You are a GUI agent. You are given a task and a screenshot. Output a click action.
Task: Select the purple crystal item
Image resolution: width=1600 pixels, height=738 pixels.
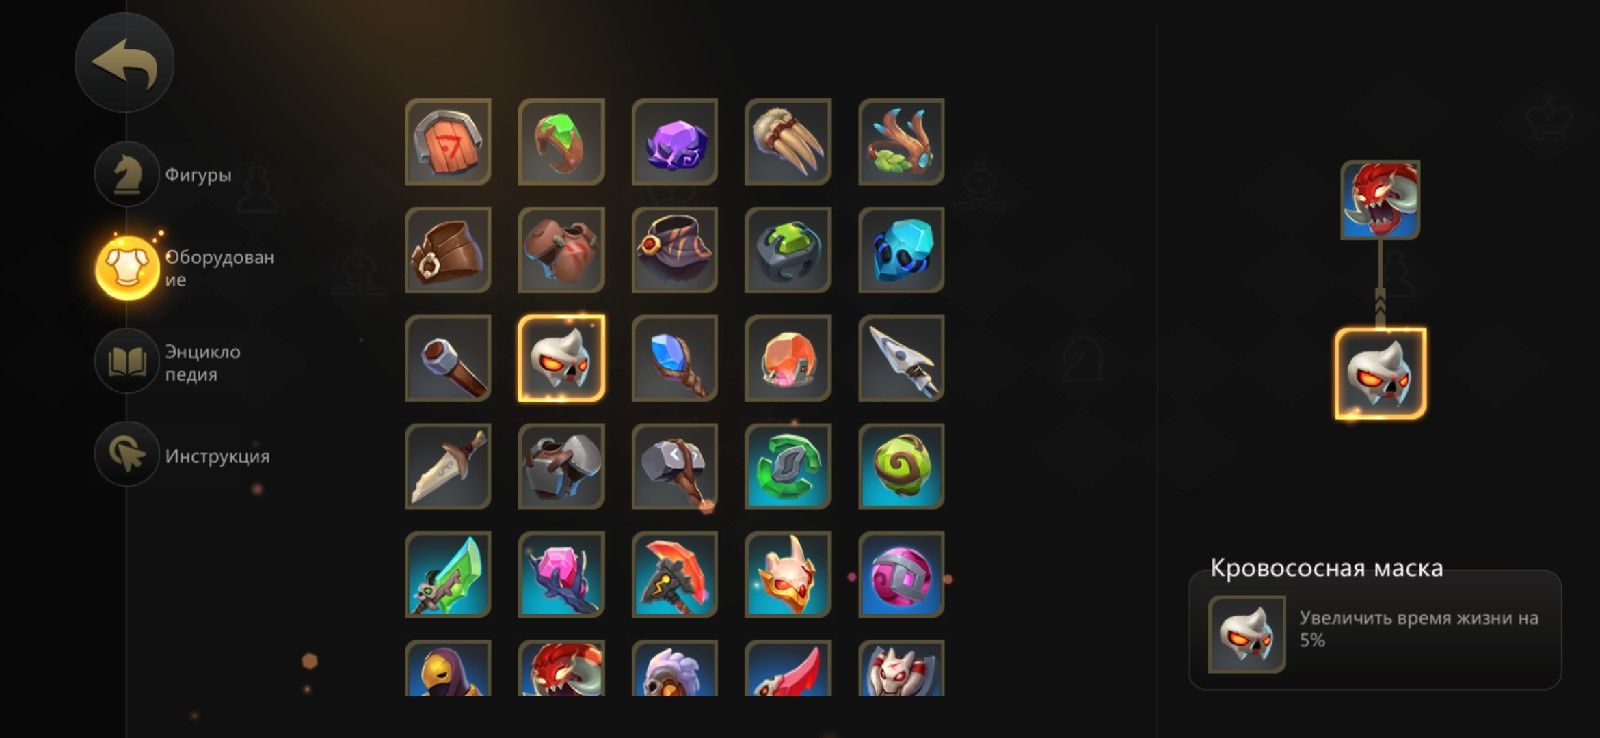675,141
